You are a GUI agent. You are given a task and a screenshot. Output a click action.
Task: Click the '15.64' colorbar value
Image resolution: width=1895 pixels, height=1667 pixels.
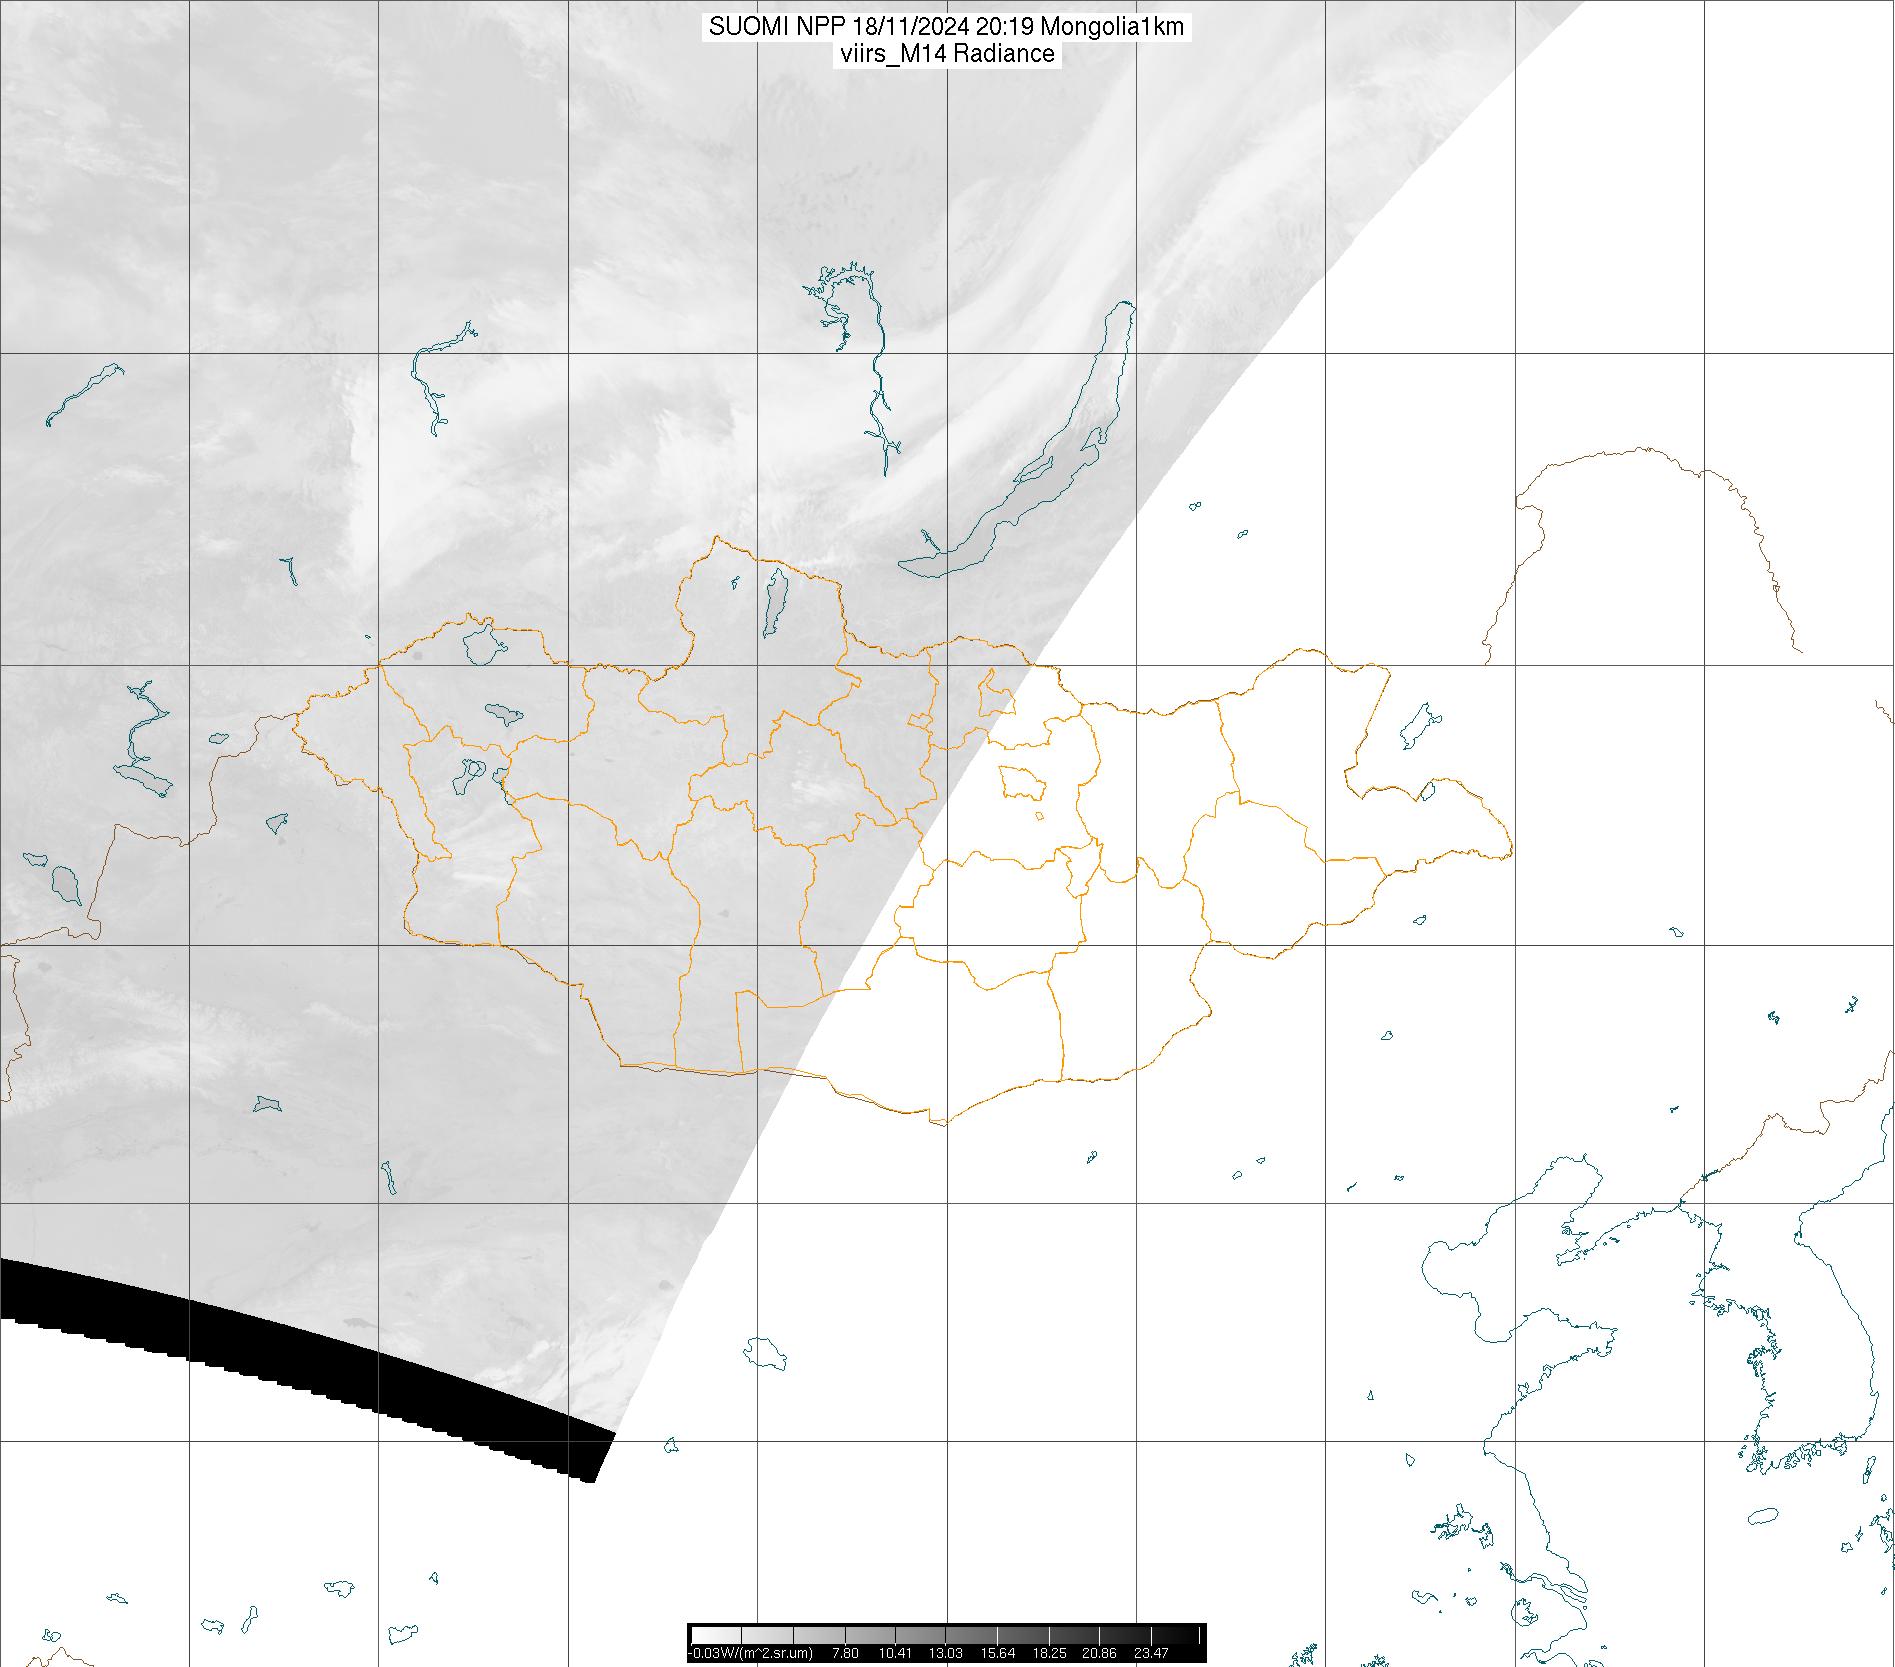(x=999, y=1653)
